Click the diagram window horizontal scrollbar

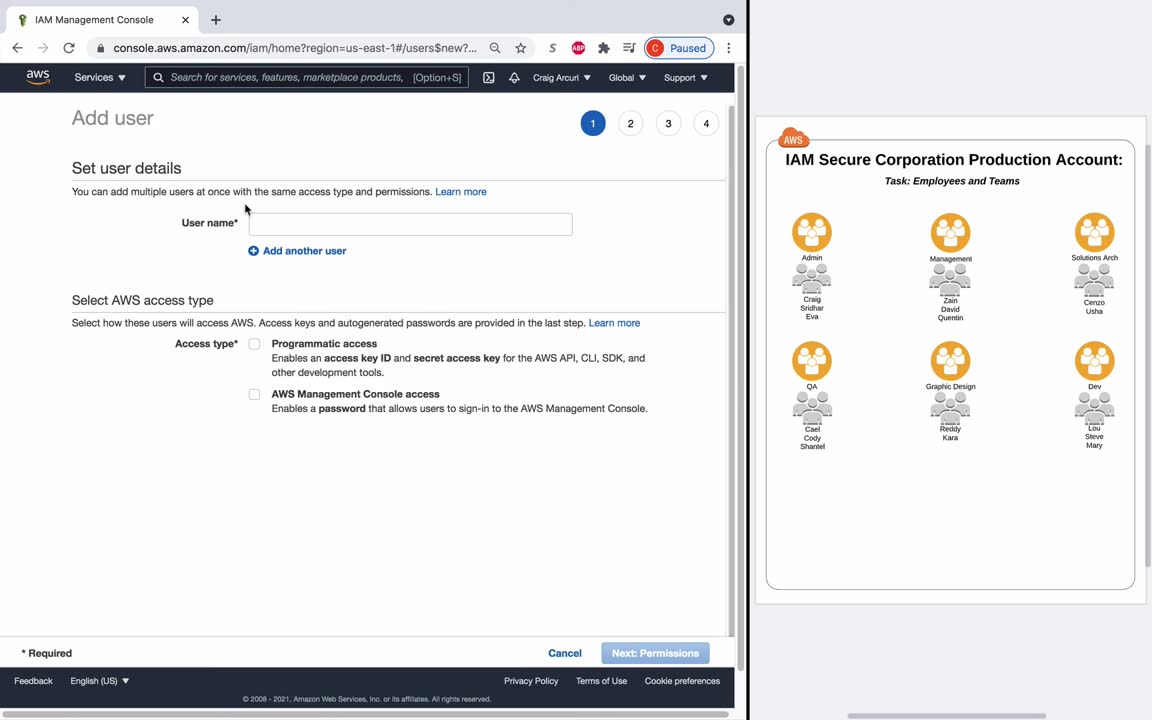[x=947, y=716]
